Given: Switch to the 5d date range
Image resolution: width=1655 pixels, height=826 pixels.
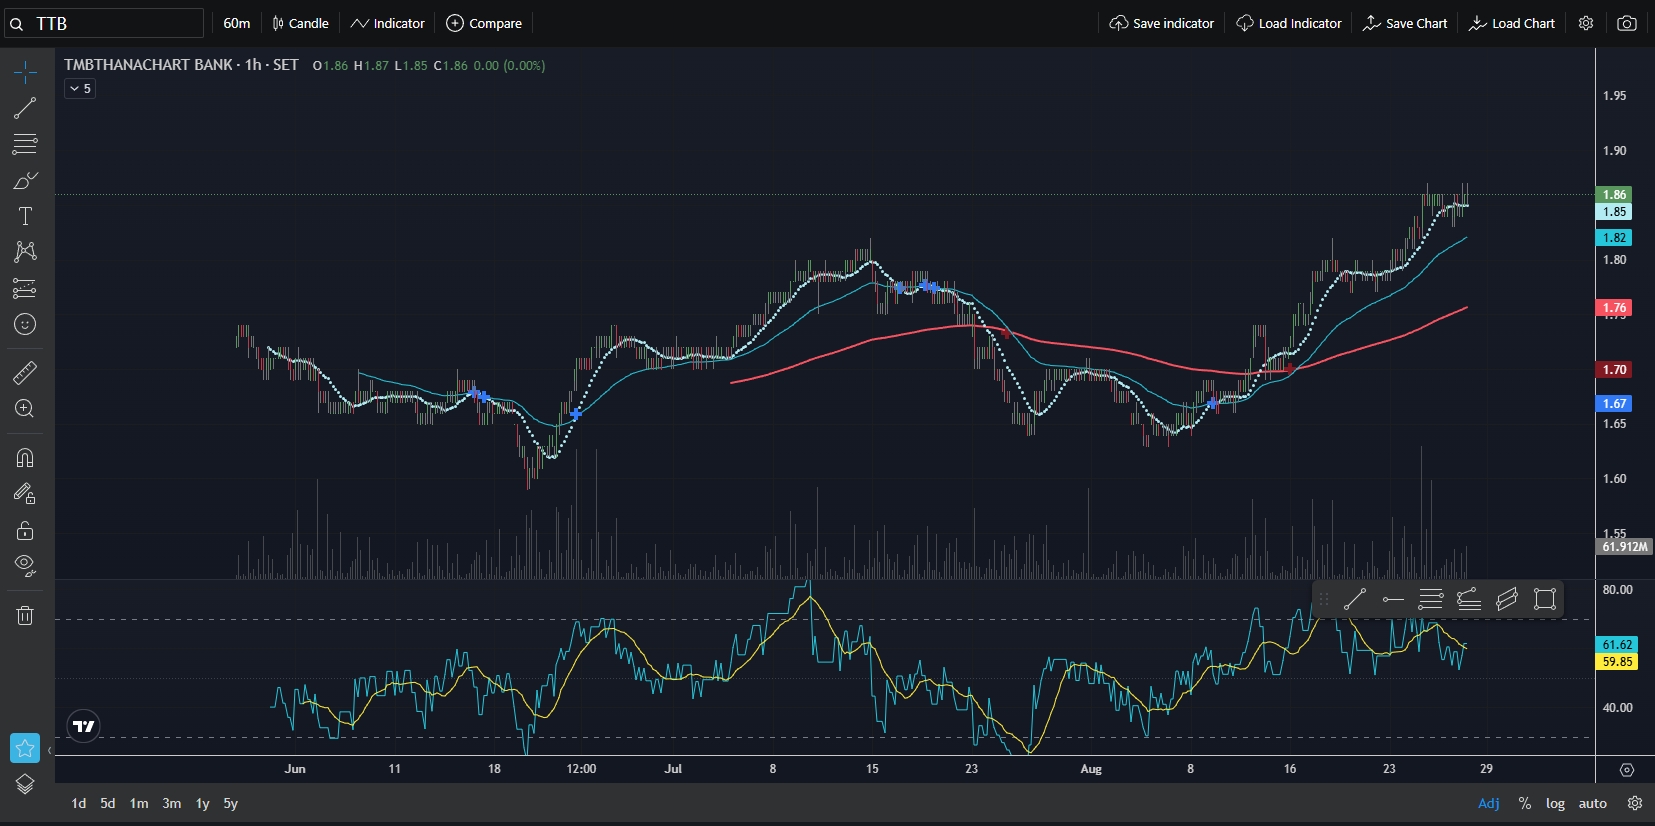Looking at the screenshot, I should tap(108, 803).
